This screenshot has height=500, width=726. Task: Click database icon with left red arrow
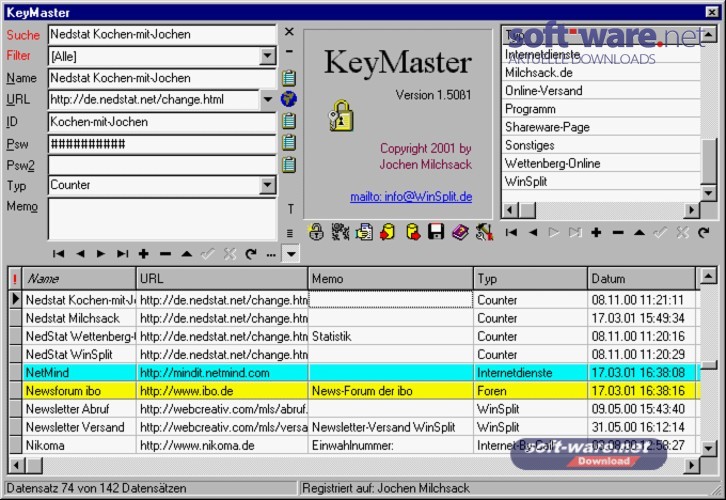[388, 232]
